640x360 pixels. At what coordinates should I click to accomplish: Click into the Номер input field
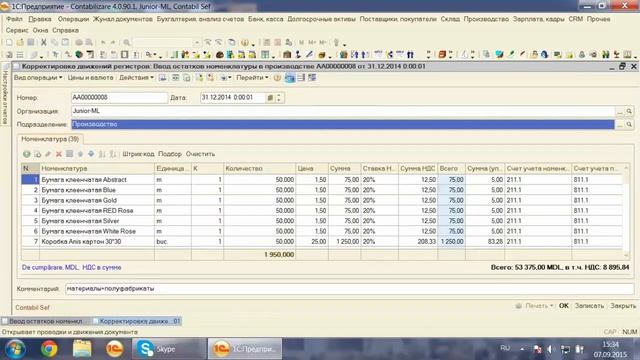[x=119, y=98]
